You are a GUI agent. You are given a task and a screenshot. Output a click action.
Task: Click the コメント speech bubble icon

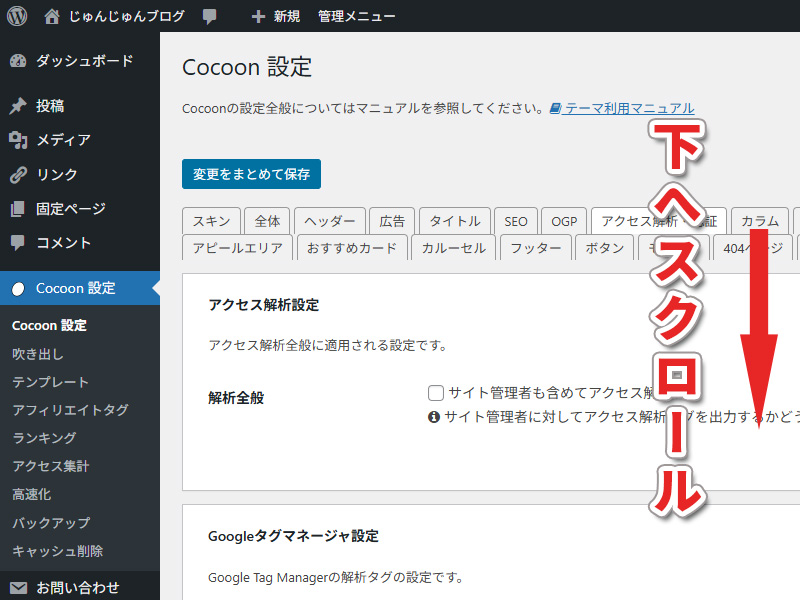click(x=18, y=243)
